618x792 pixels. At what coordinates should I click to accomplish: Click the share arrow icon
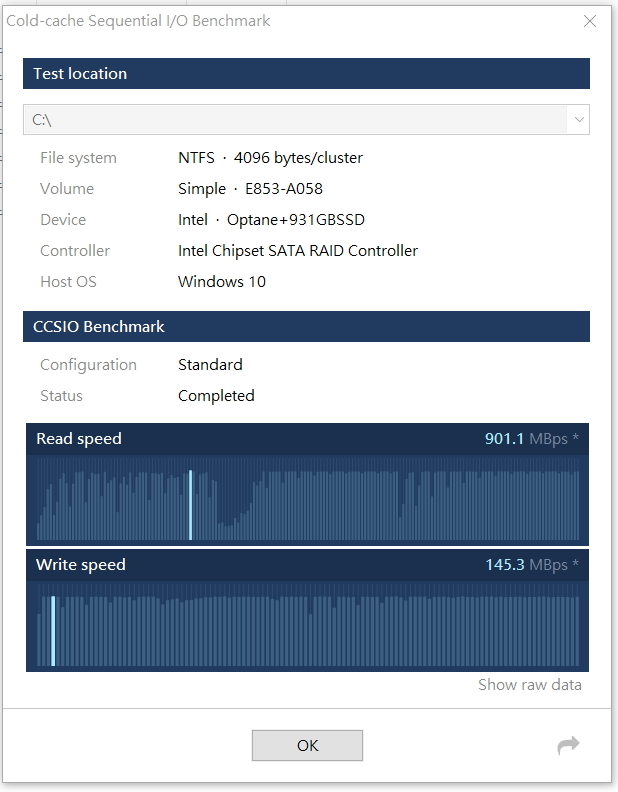click(x=568, y=745)
